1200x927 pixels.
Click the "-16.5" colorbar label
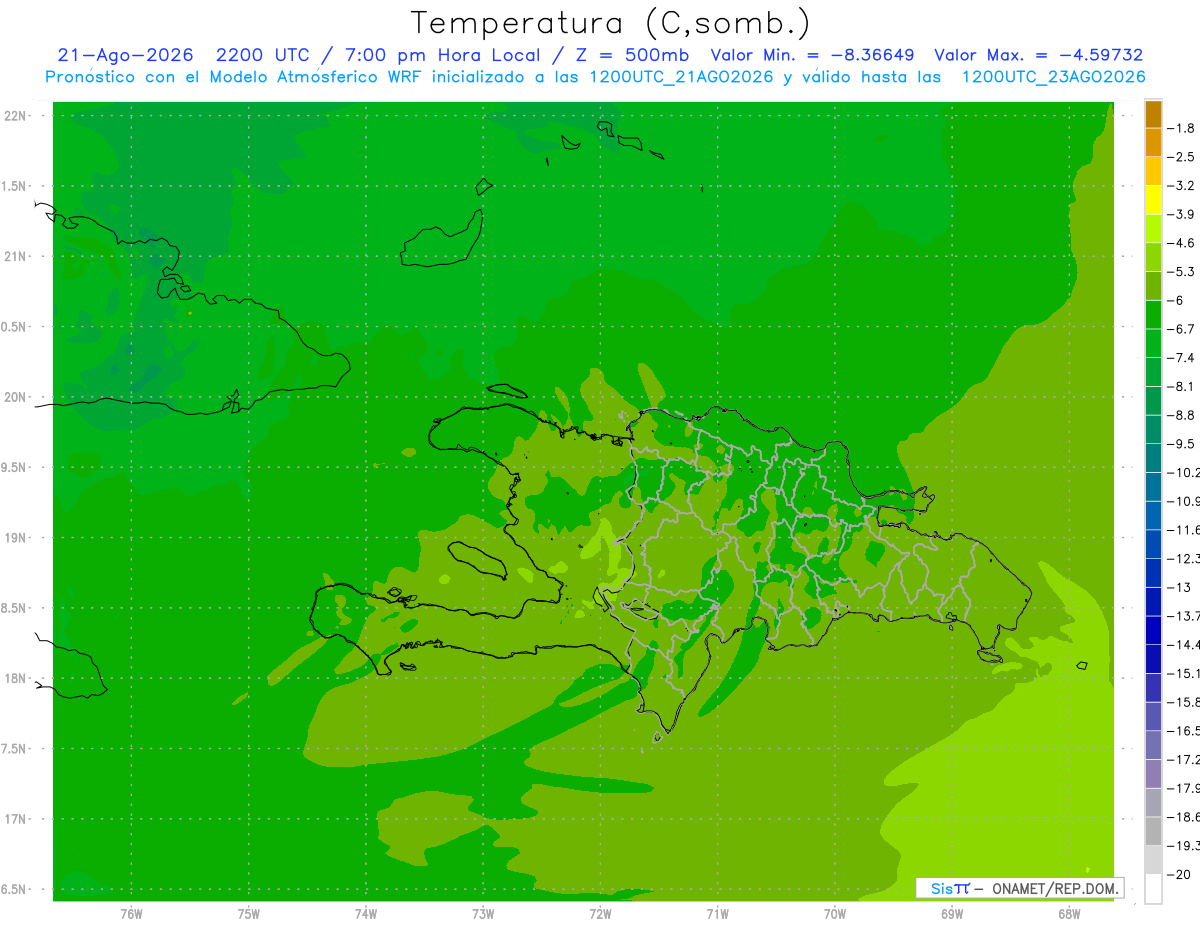(x=1184, y=731)
